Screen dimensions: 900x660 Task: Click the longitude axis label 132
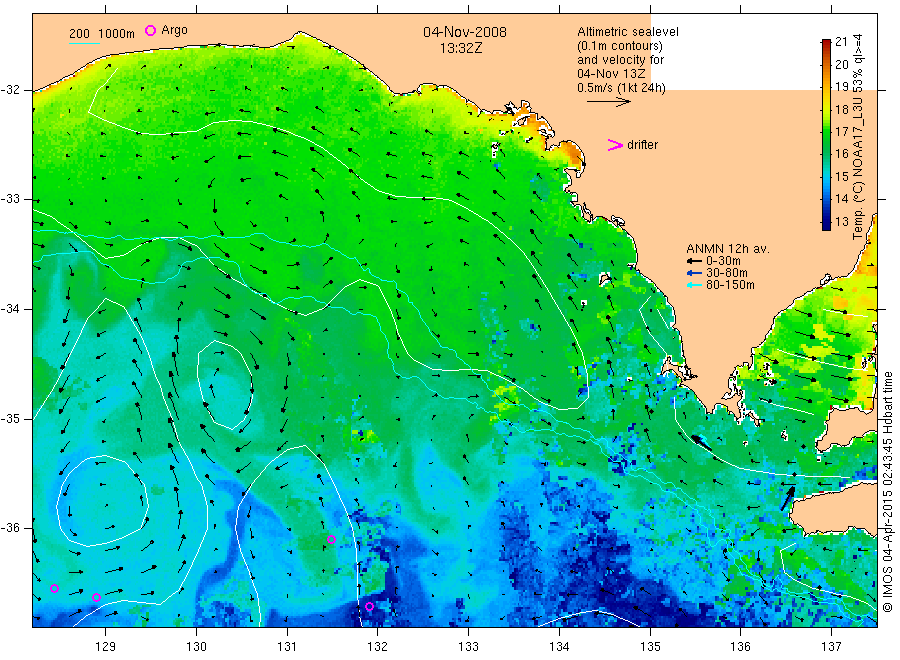378,647
